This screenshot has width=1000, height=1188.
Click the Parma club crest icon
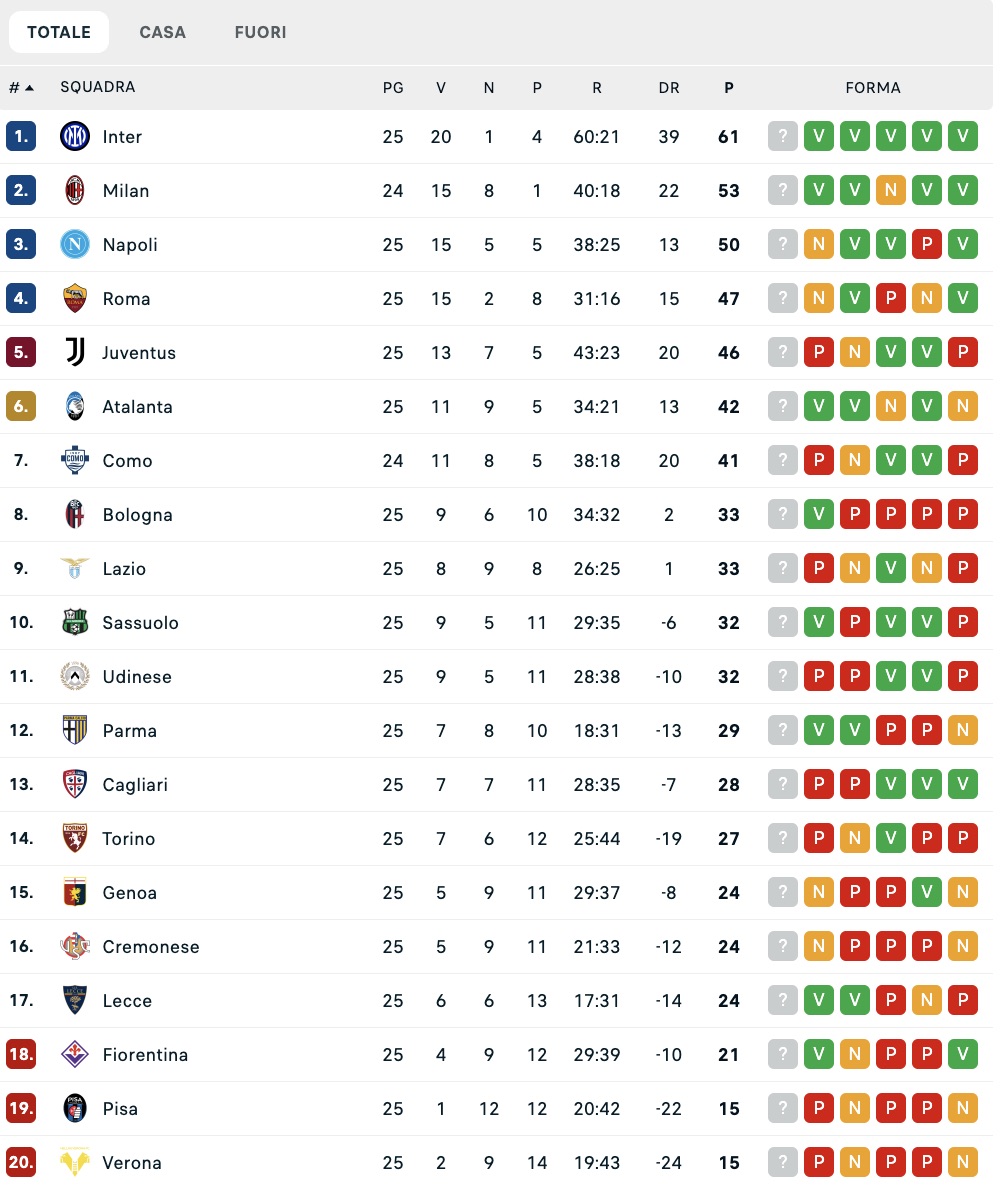(x=75, y=731)
